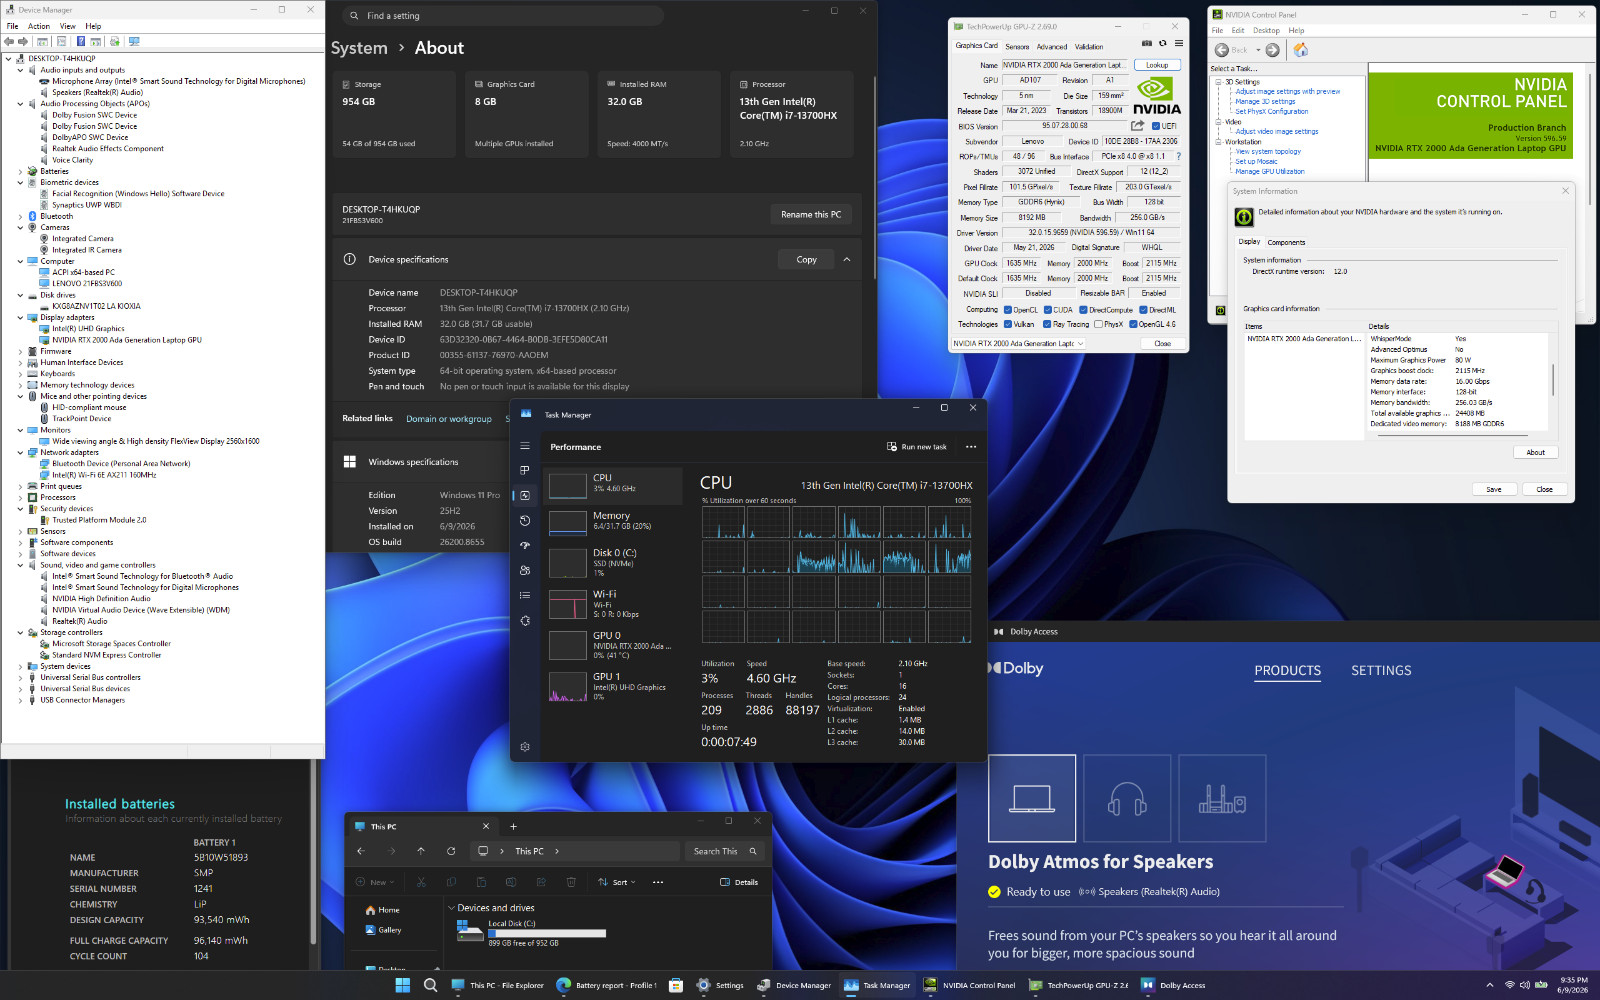The height and width of the screenshot is (1000, 1600).
Task: Click NVIDIA Control Panel home icon
Action: click(1300, 50)
